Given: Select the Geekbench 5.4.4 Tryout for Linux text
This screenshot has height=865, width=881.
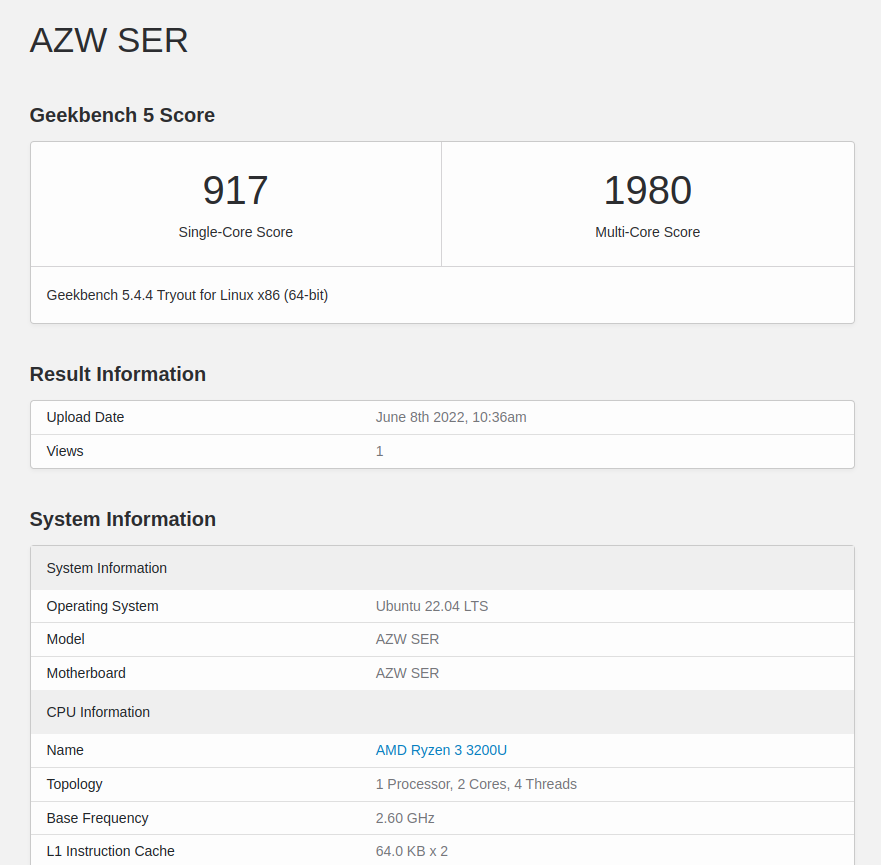Looking at the screenshot, I should coord(187,295).
